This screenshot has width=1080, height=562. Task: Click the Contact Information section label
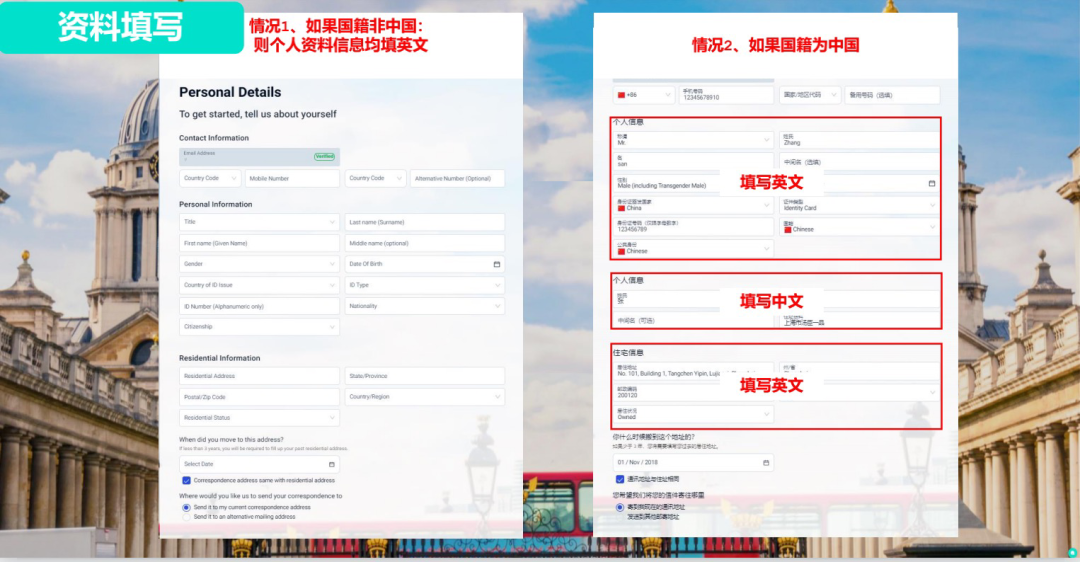(x=214, y=138)
